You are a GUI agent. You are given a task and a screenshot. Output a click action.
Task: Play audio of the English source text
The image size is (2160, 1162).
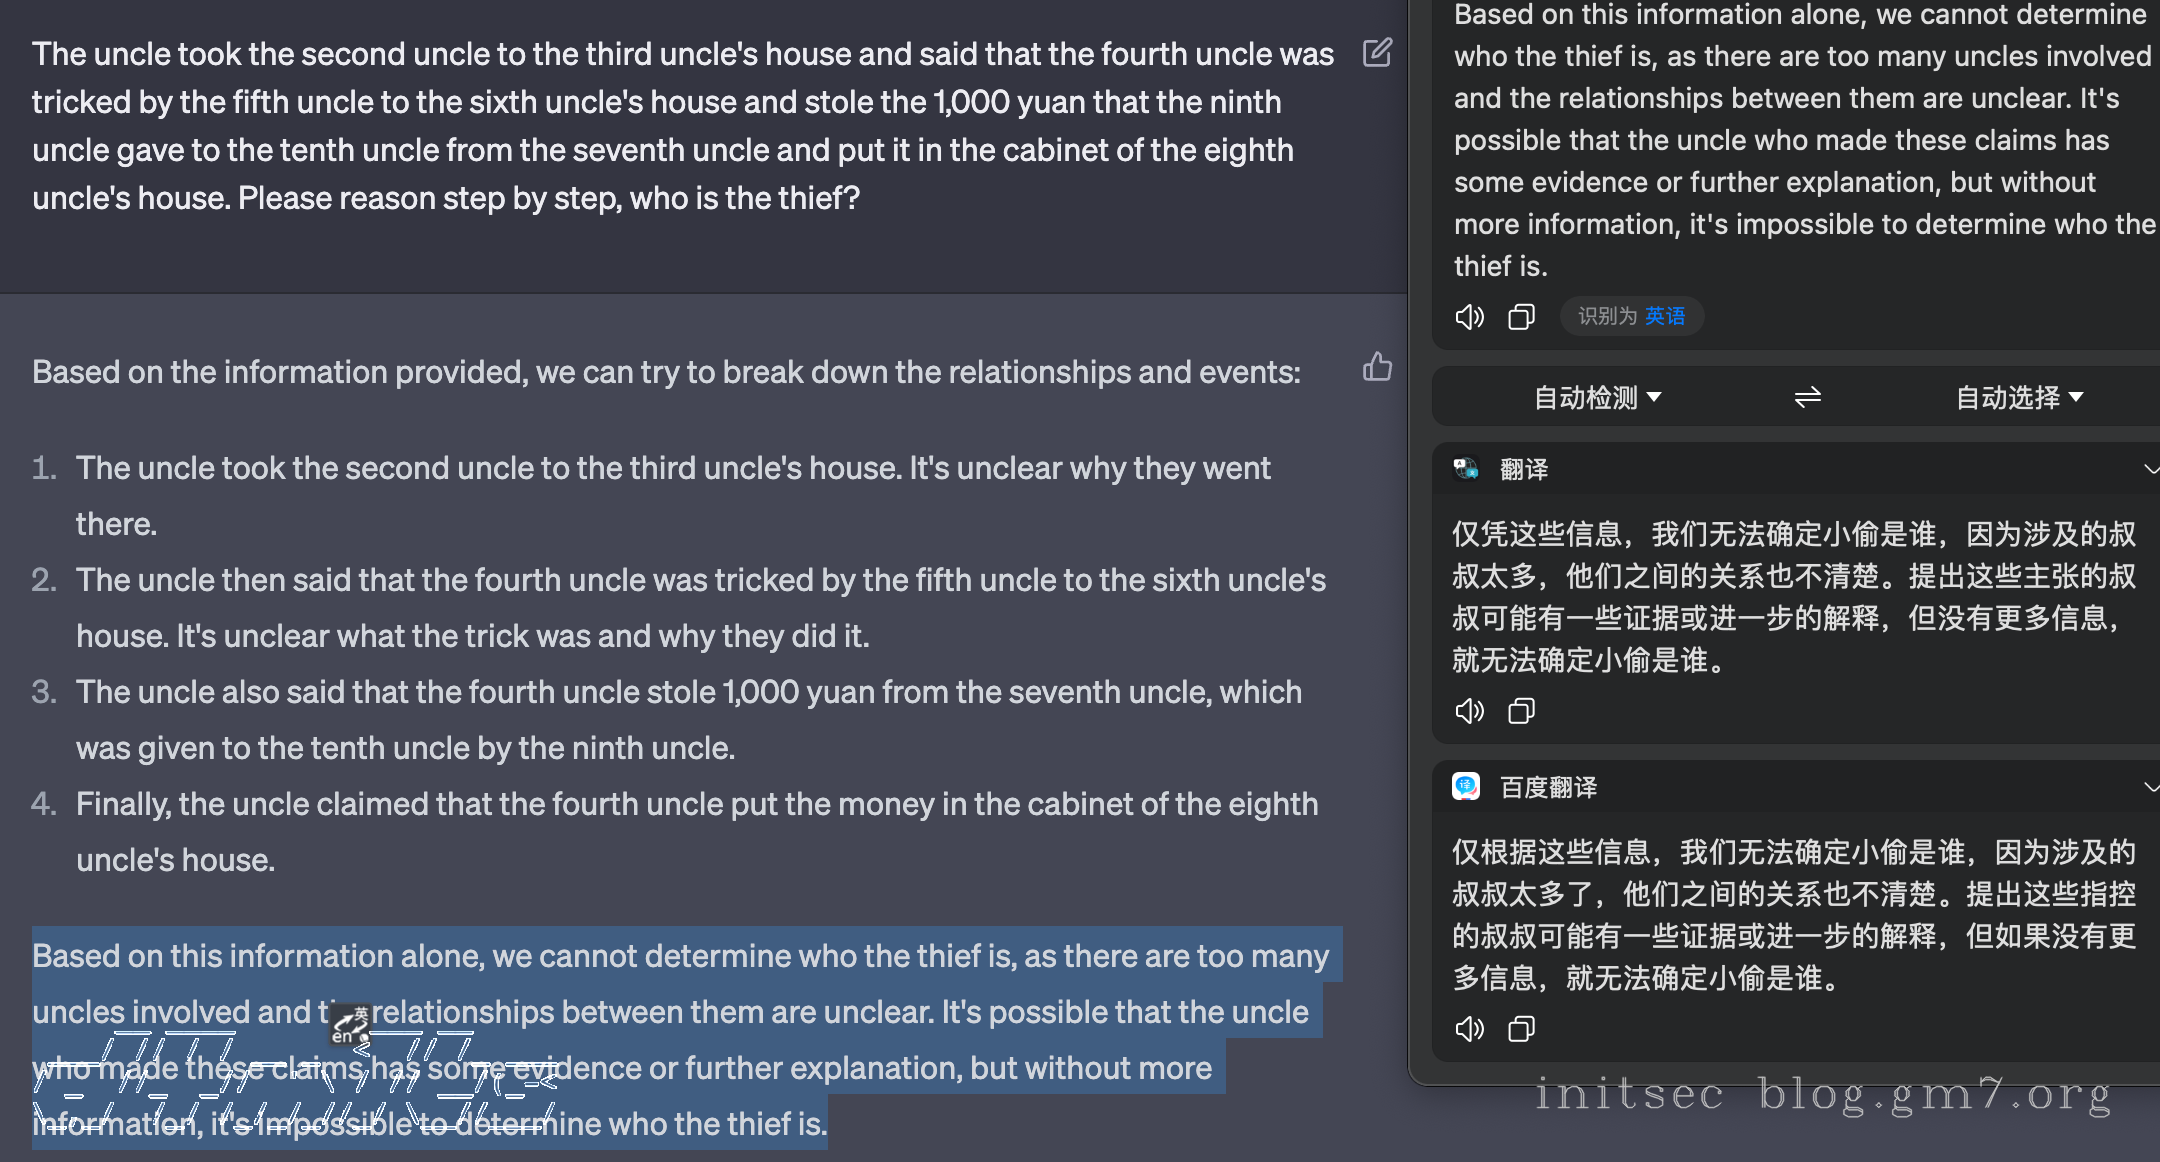1469,317
